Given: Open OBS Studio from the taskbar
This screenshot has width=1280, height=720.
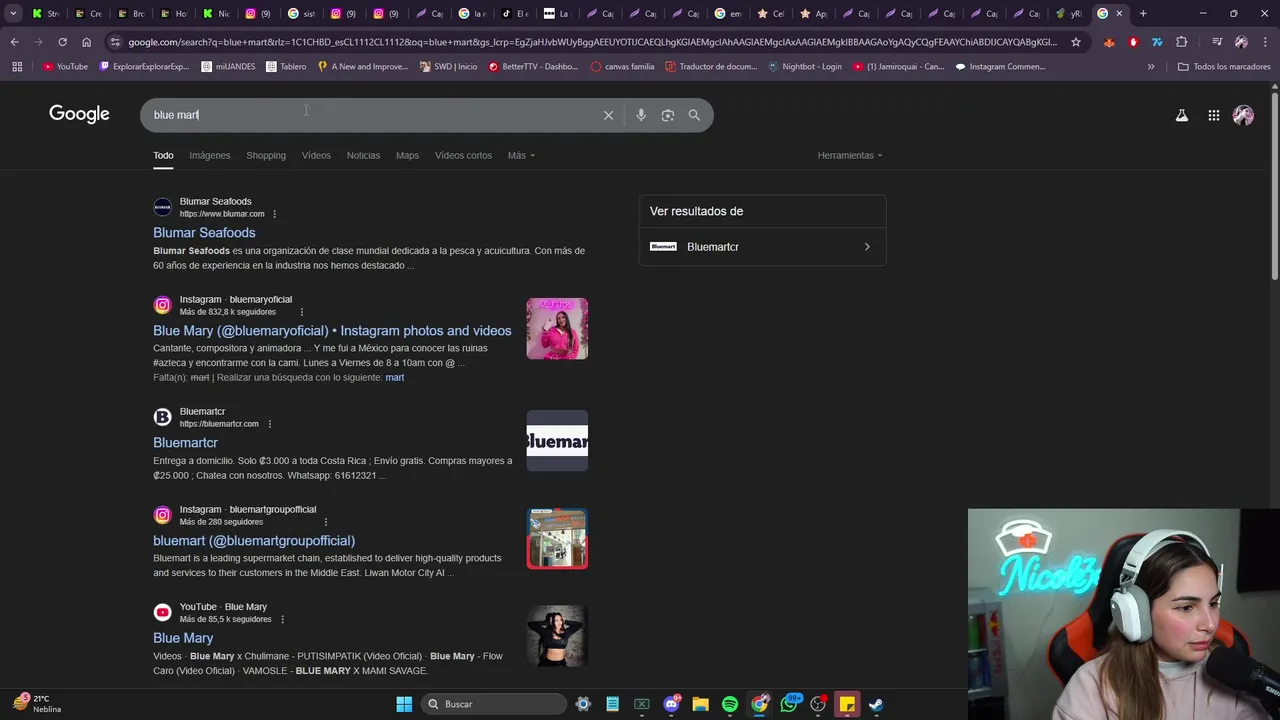Looking at the screenshot, I should pyautogui.click(x=818, y=704).
